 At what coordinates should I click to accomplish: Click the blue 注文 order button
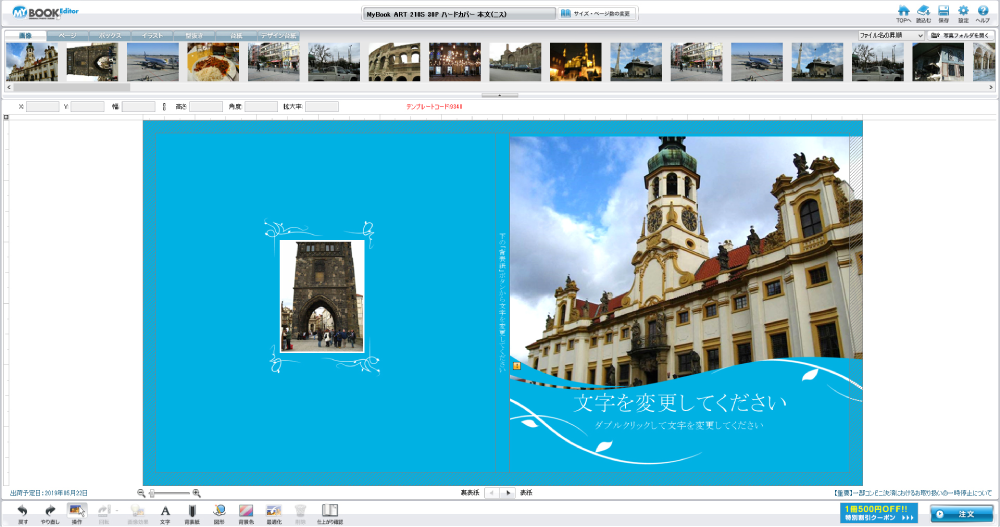click(x=961, y=513)
